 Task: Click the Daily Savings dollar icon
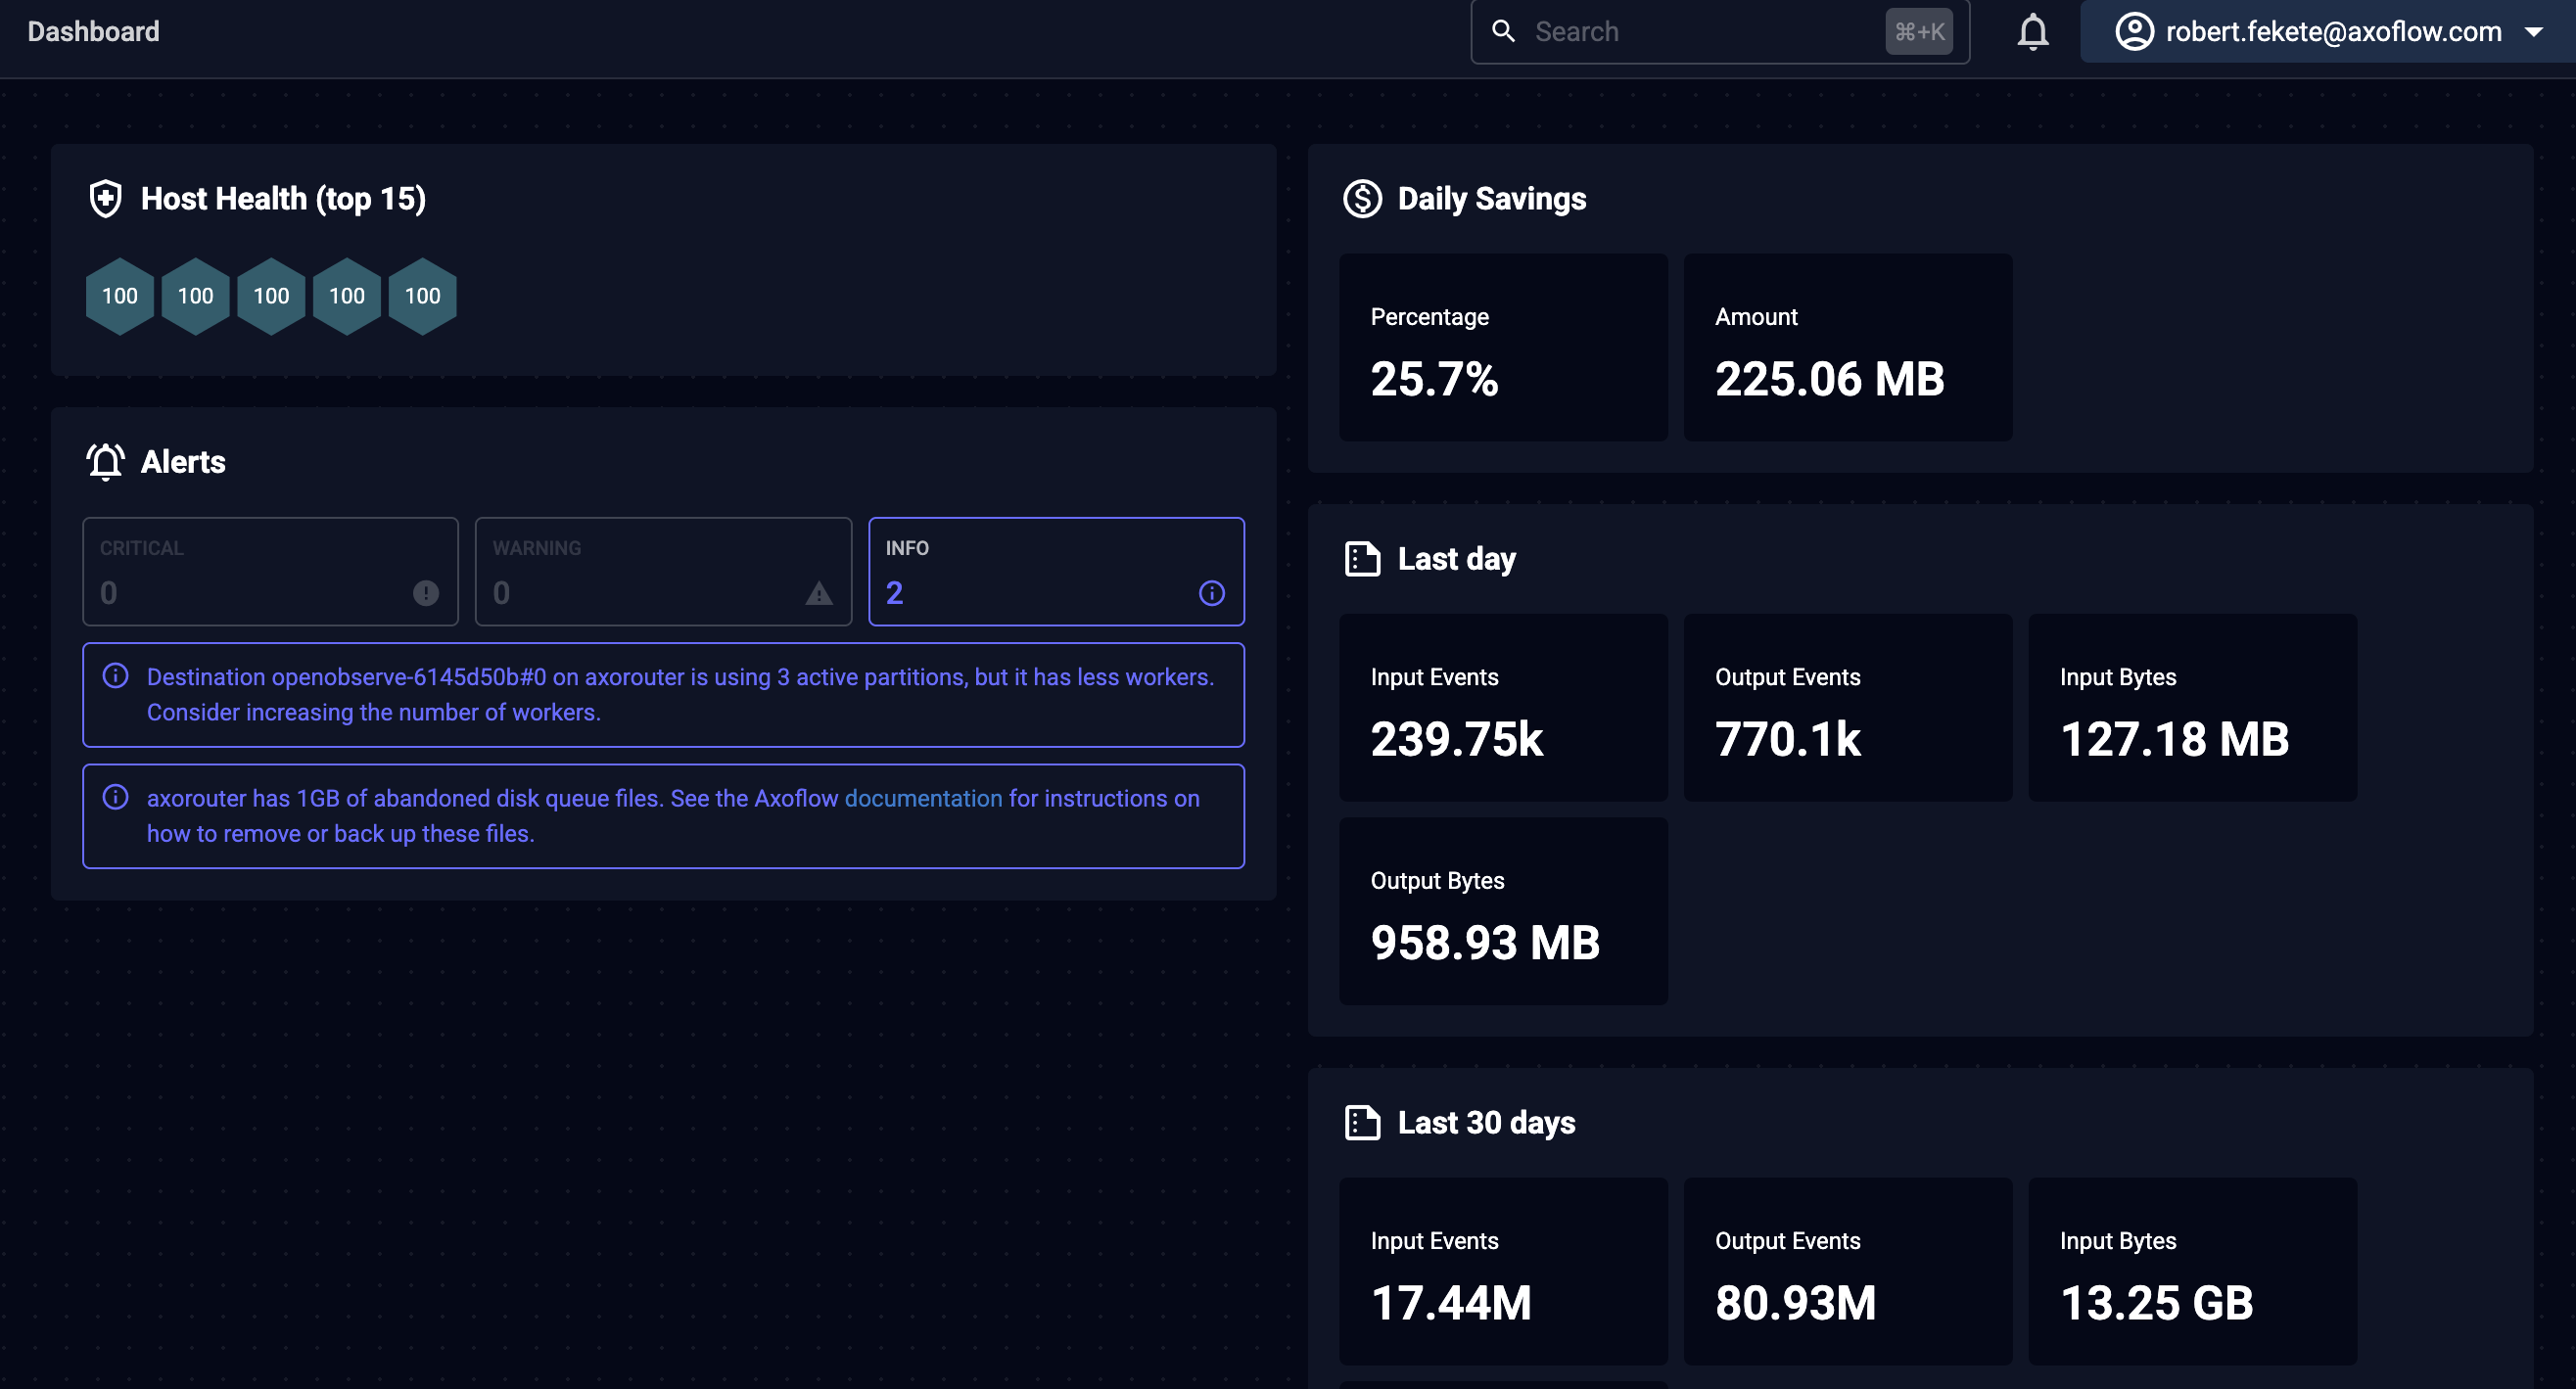(1362, 199)
